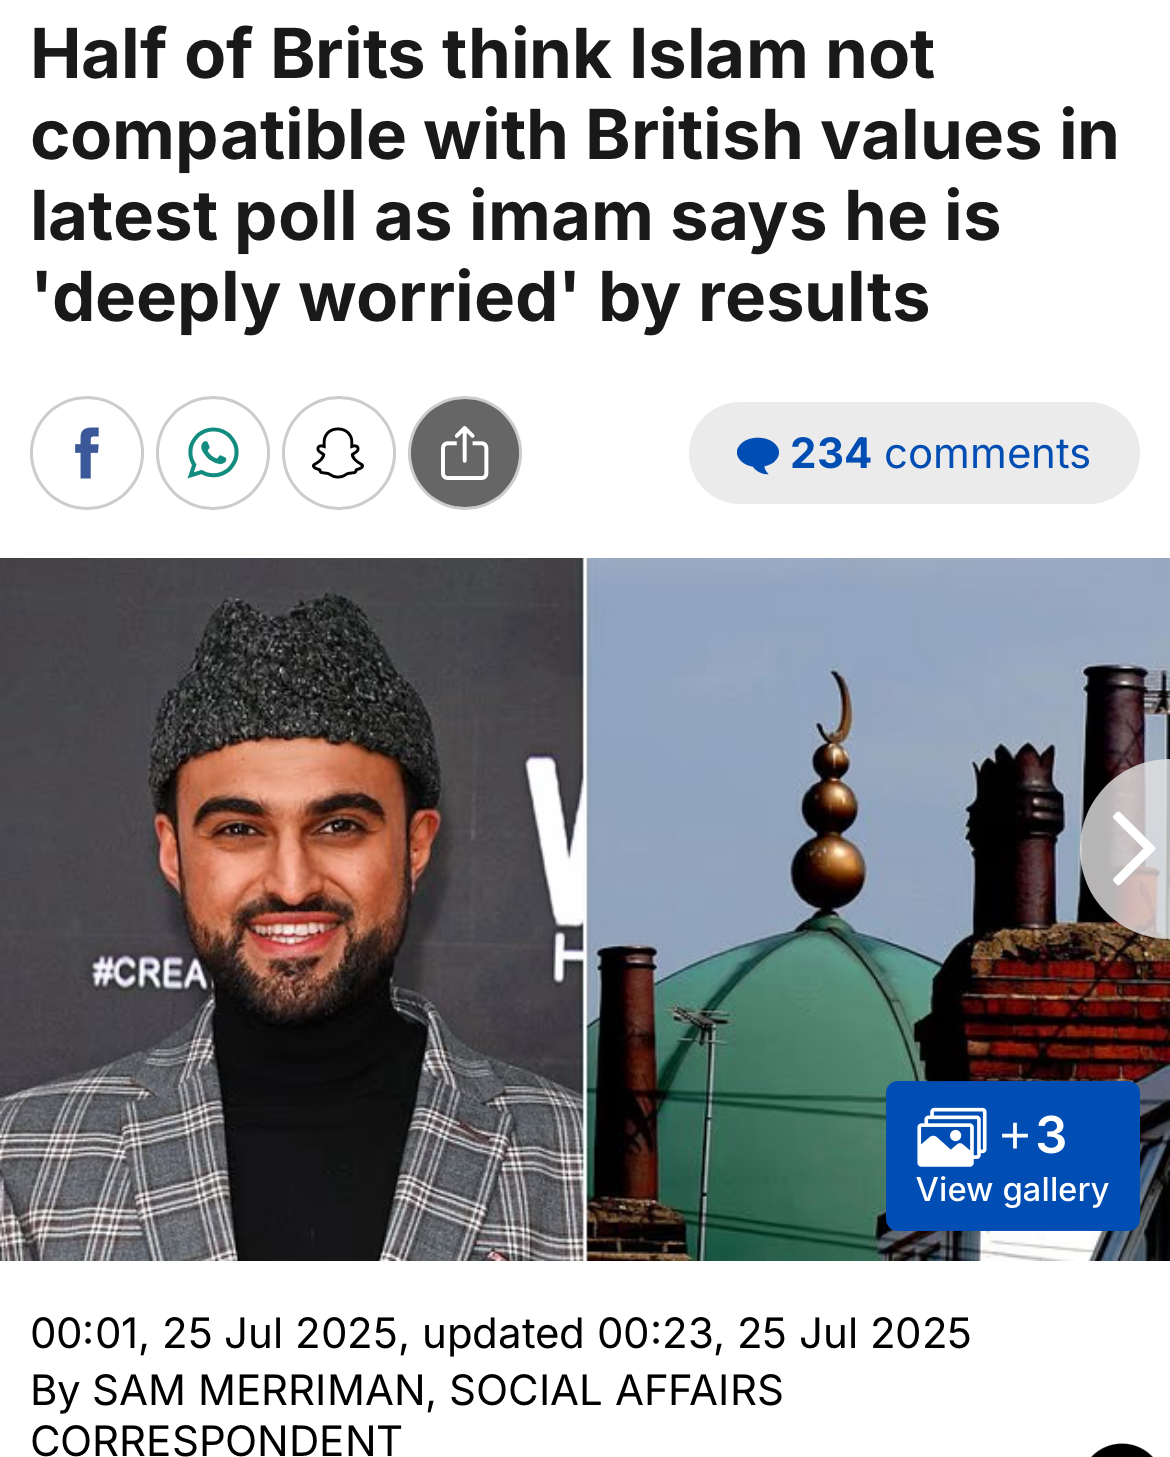Tap the publication date and time
This screenshot has height=1457, width=1170.
tap(214, 1333)
